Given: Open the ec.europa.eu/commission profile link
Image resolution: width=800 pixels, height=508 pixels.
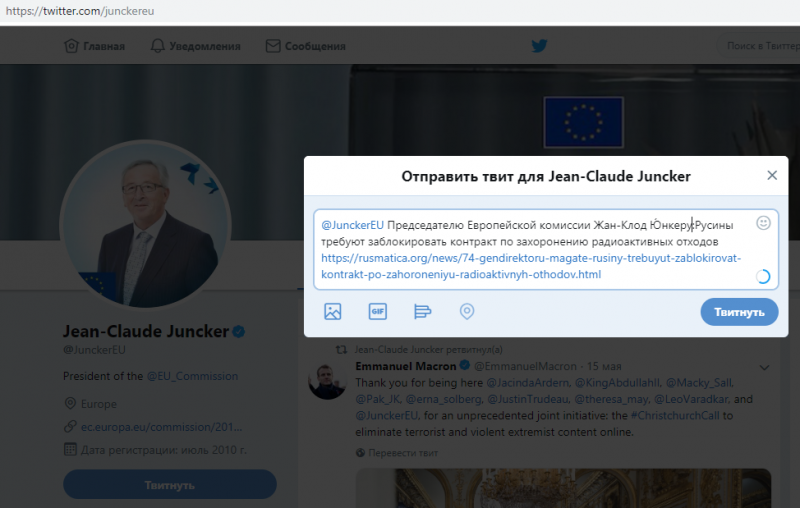Looking at the screenshot, I should [161, 427].
